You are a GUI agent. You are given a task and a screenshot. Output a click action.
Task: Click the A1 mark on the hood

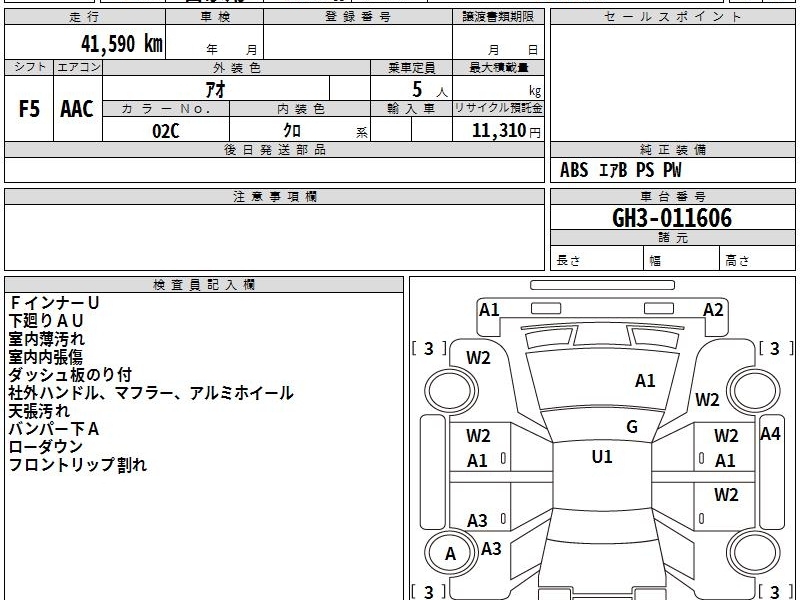pyautogui.click(x=645, y=381)
